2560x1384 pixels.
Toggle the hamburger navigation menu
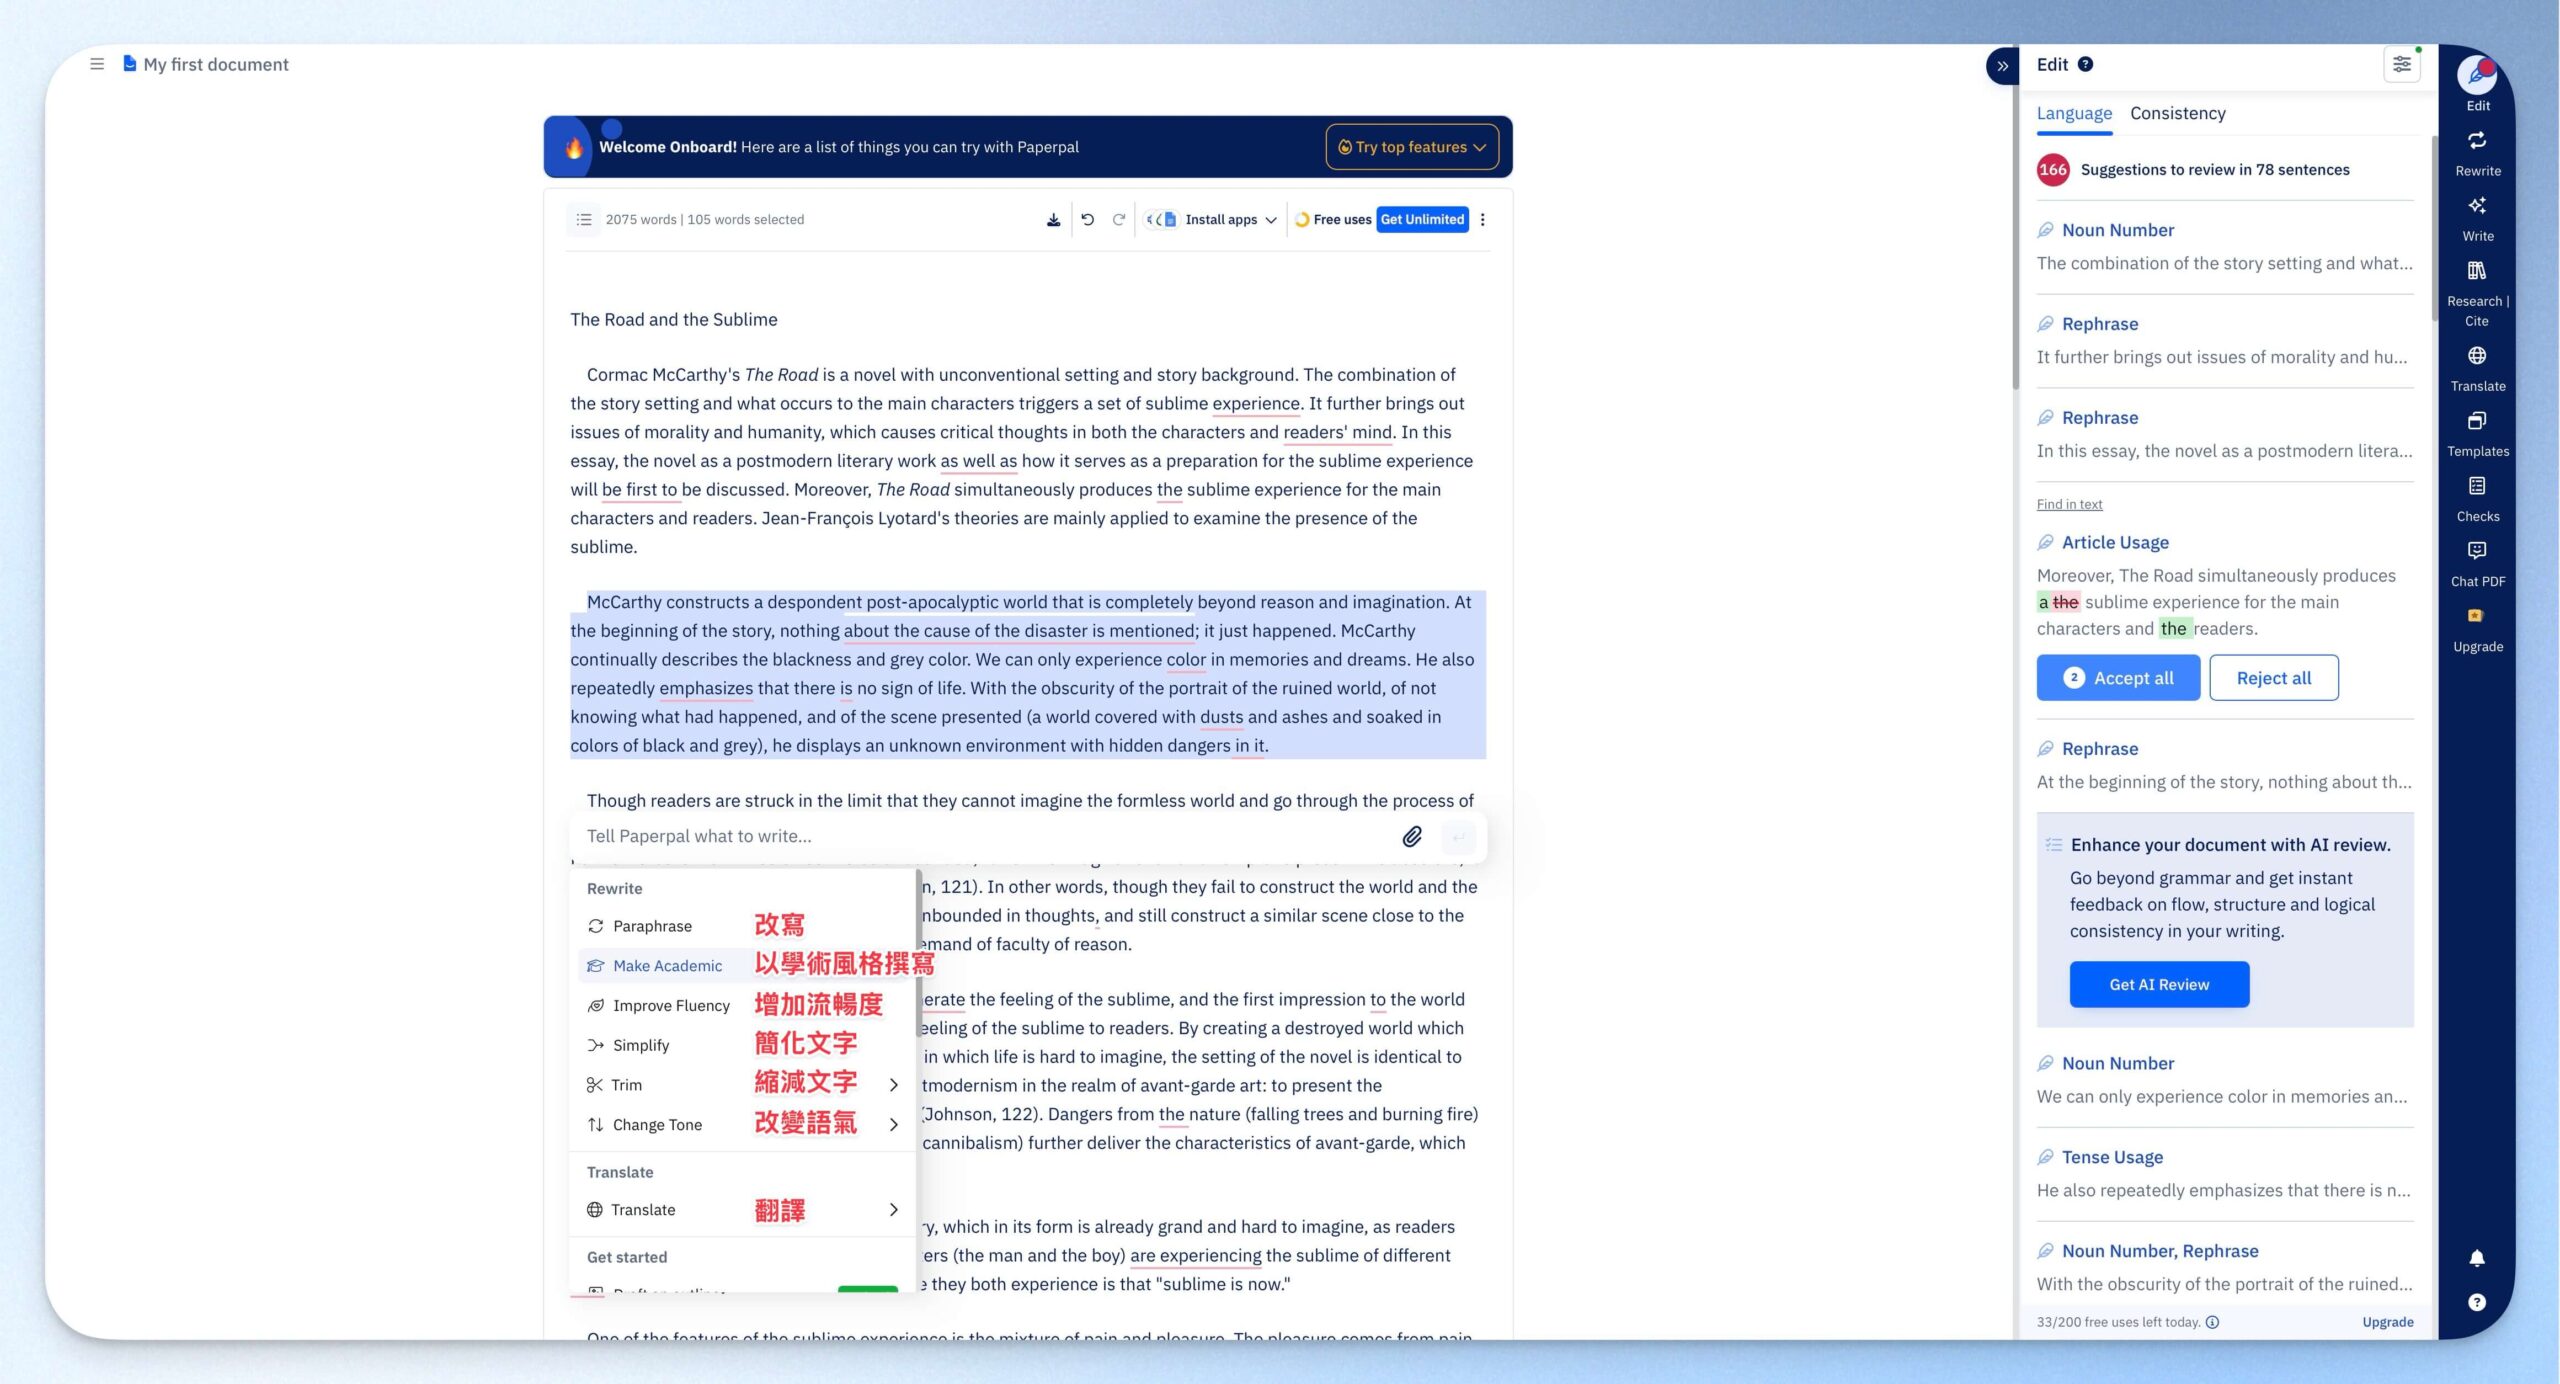pyautogui.click(x=97, y=64)
